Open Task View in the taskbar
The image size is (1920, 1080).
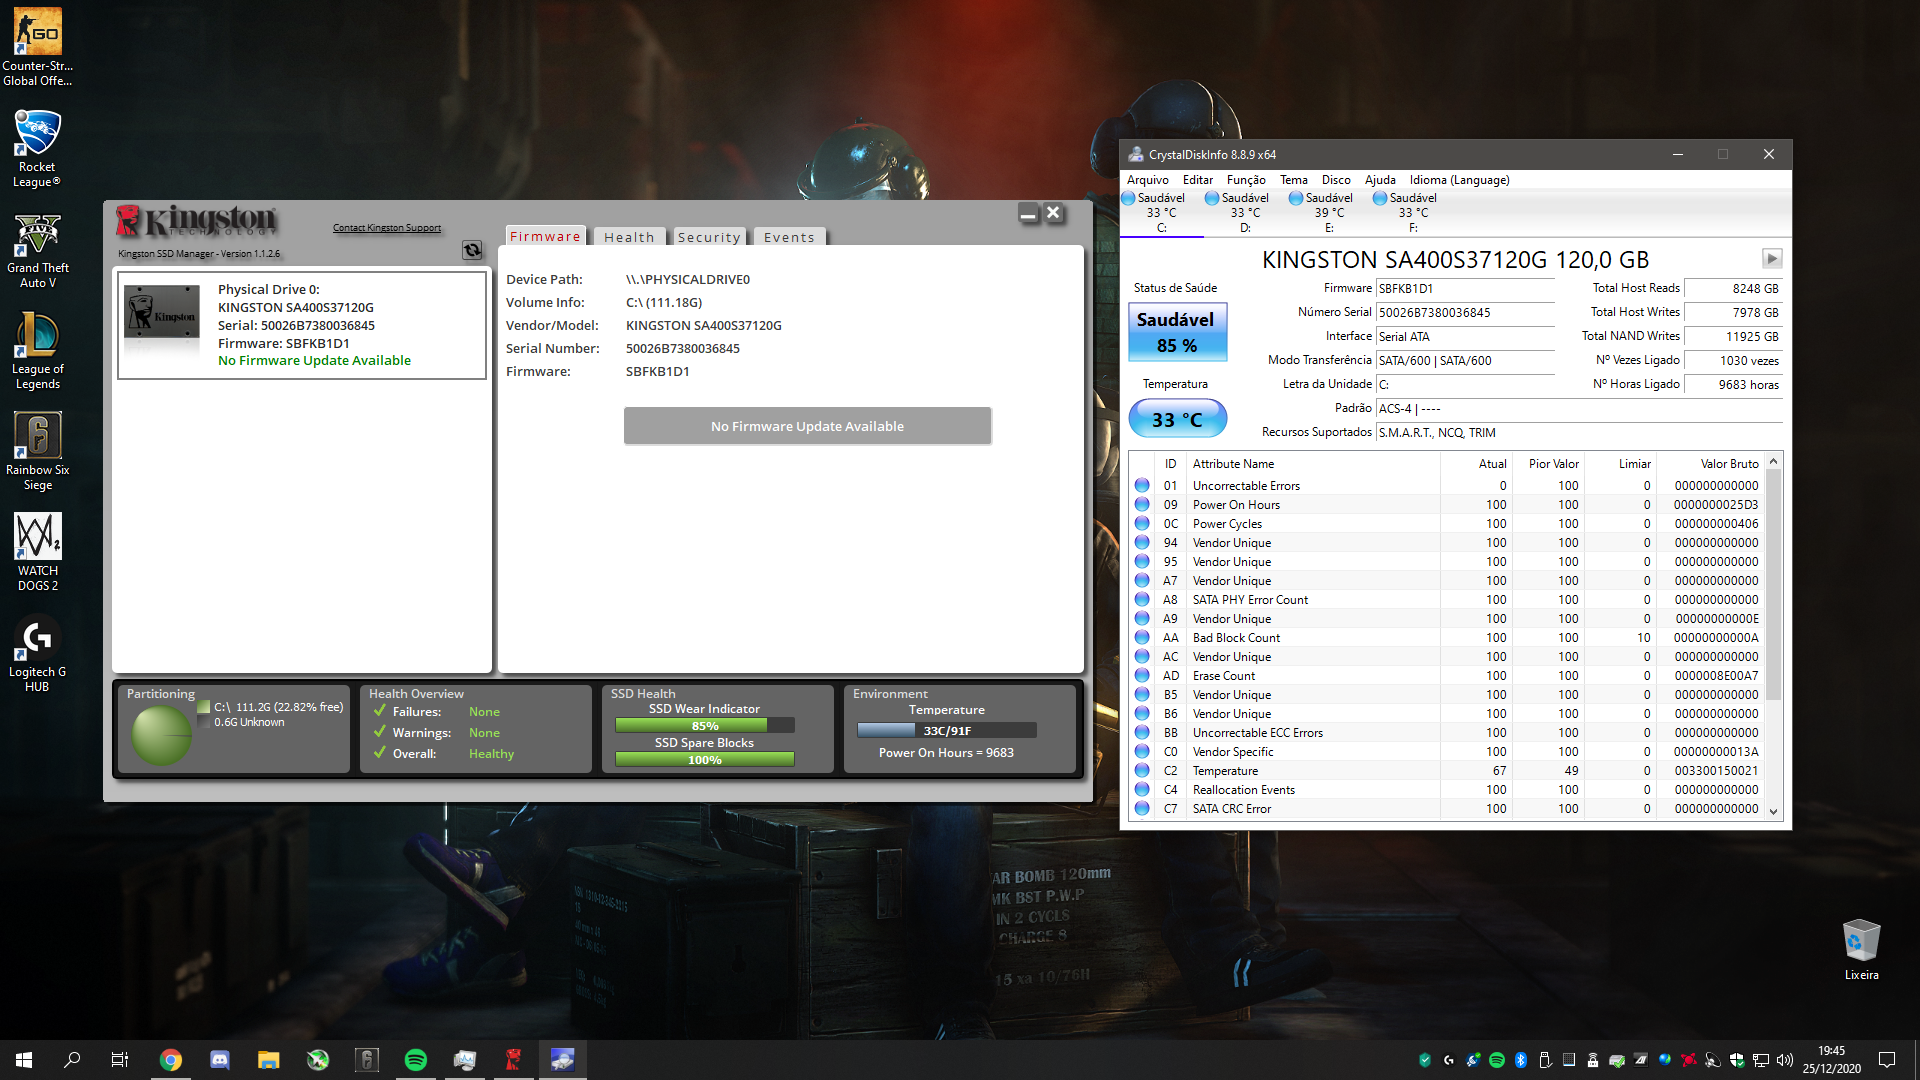click(120, 1060)
